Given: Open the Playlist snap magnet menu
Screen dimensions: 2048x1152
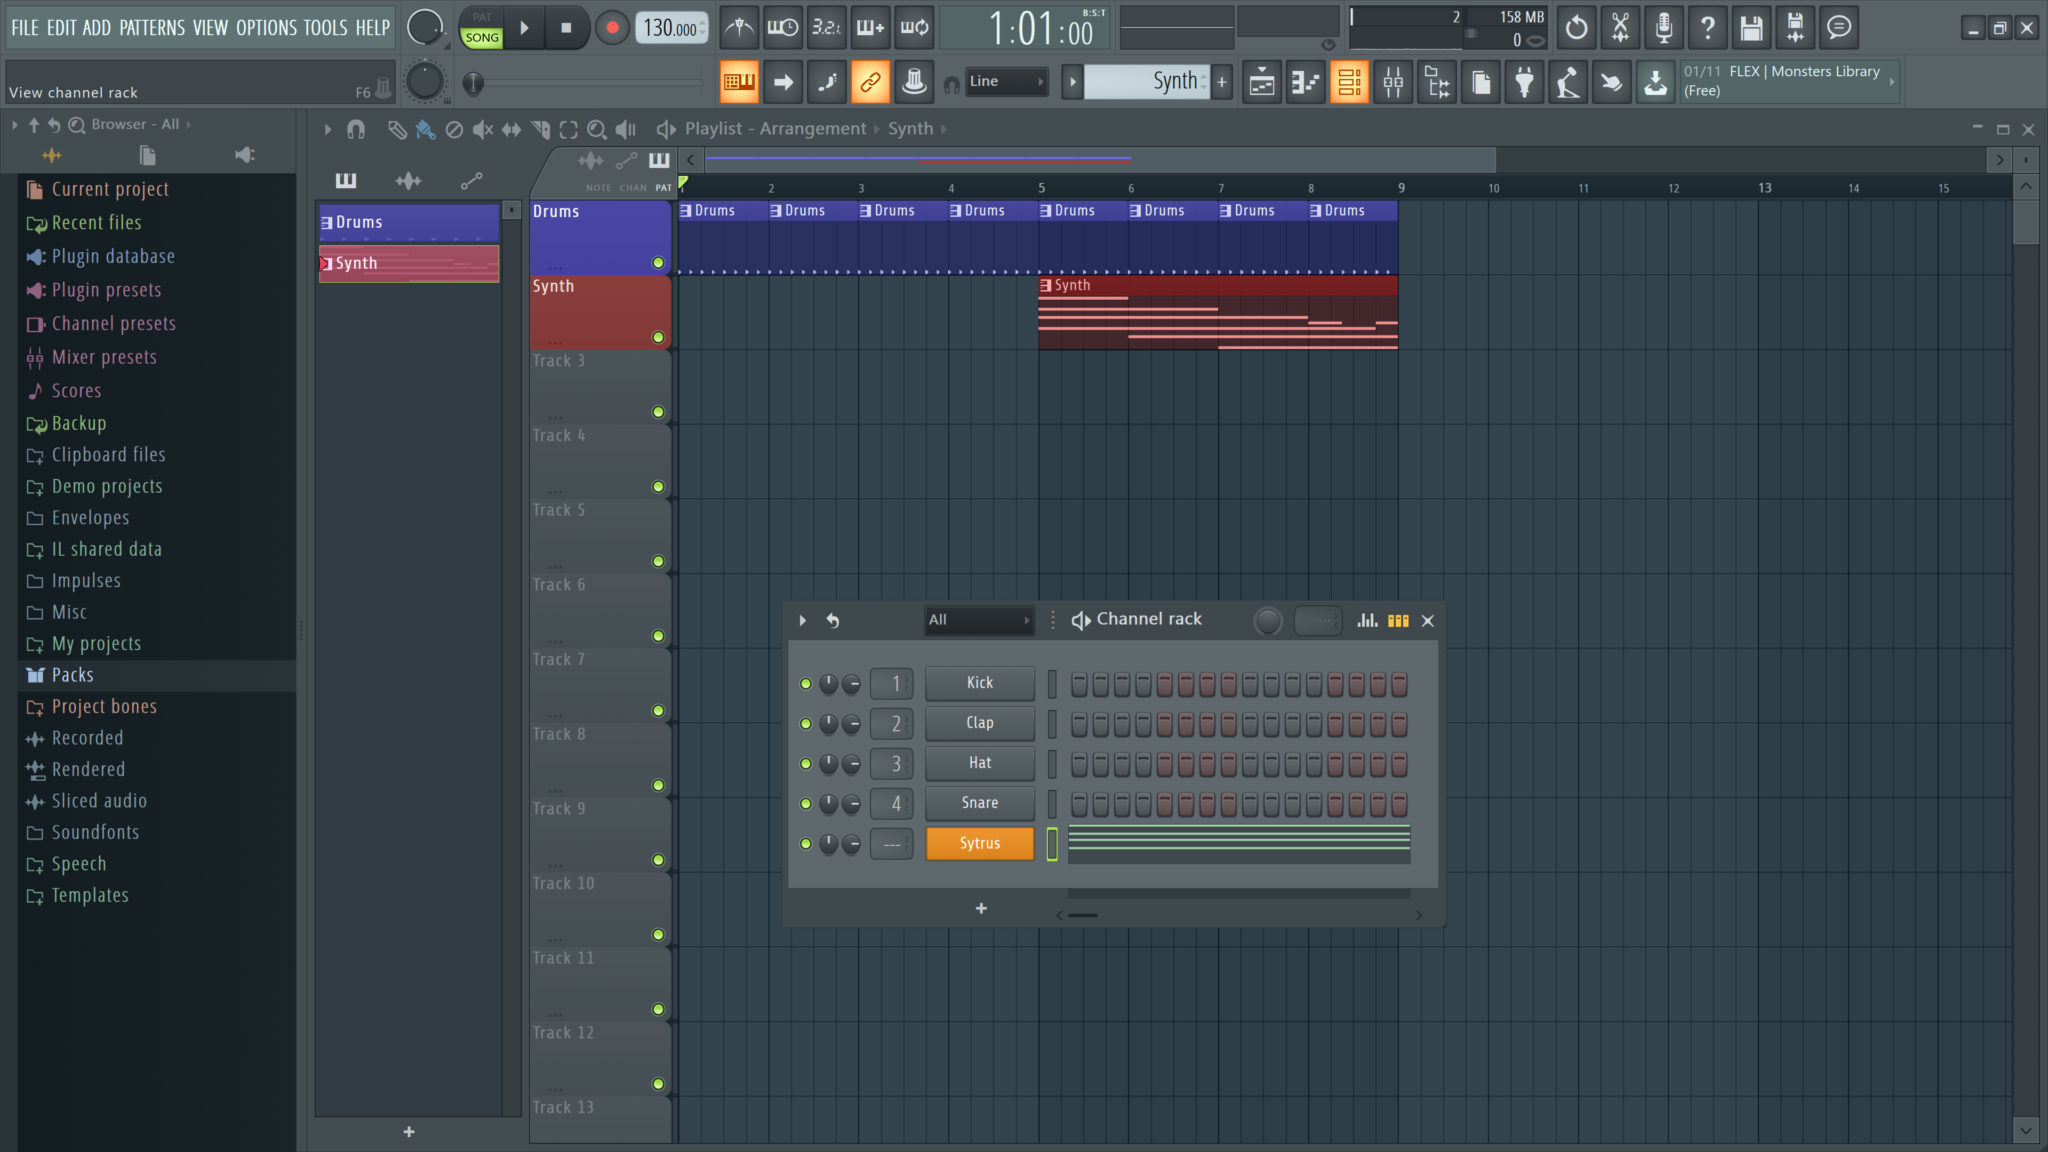Looking at the screenshot, I should 354,129.
